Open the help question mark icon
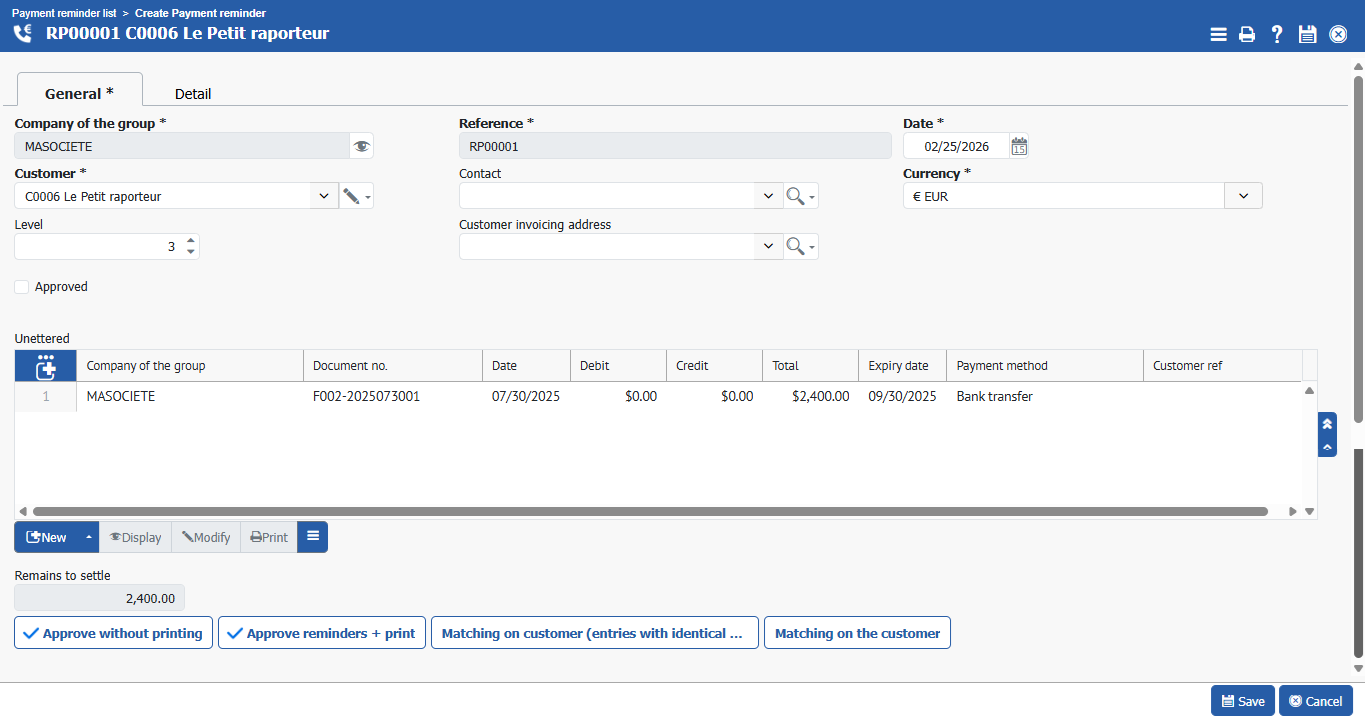The width and height of the screenshot is (1365, 728). tap(1277, 34)
